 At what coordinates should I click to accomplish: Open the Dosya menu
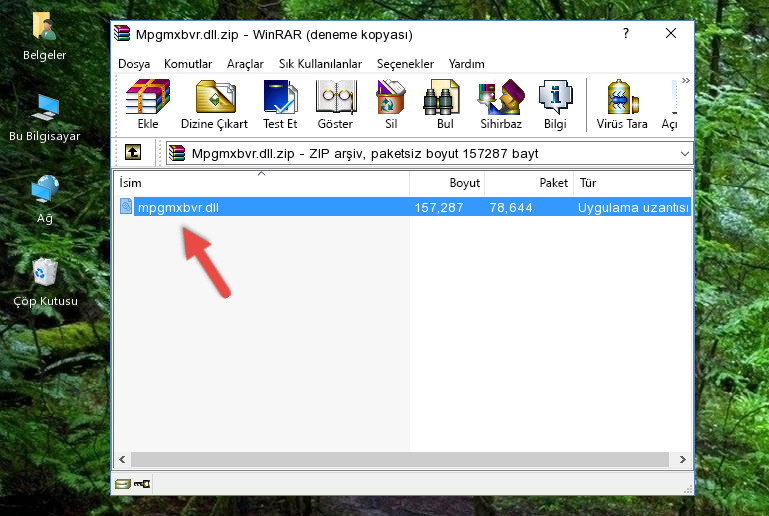(134, 64)
